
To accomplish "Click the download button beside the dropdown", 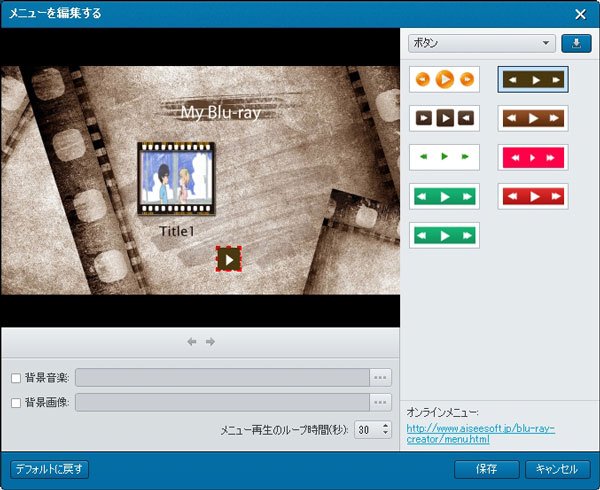I will coord(576,43).
